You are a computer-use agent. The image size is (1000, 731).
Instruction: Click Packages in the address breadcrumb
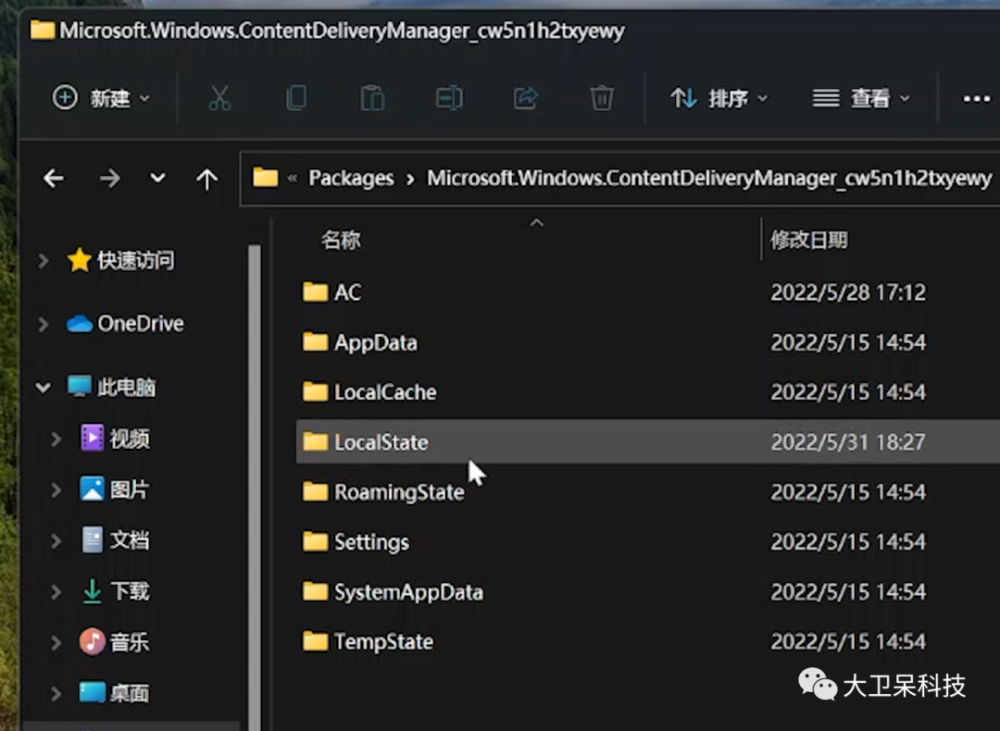[x=351, y=179]
